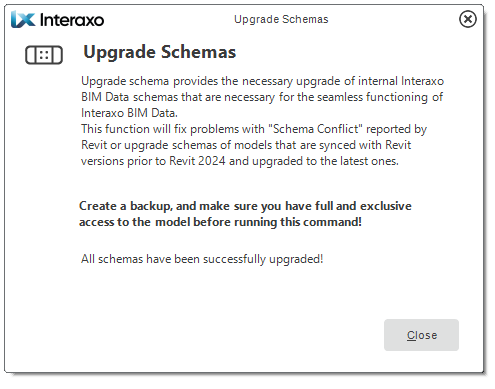
Task: Click the "All schemas have been successfully upgraded!" message
Action: click(202, 259)
